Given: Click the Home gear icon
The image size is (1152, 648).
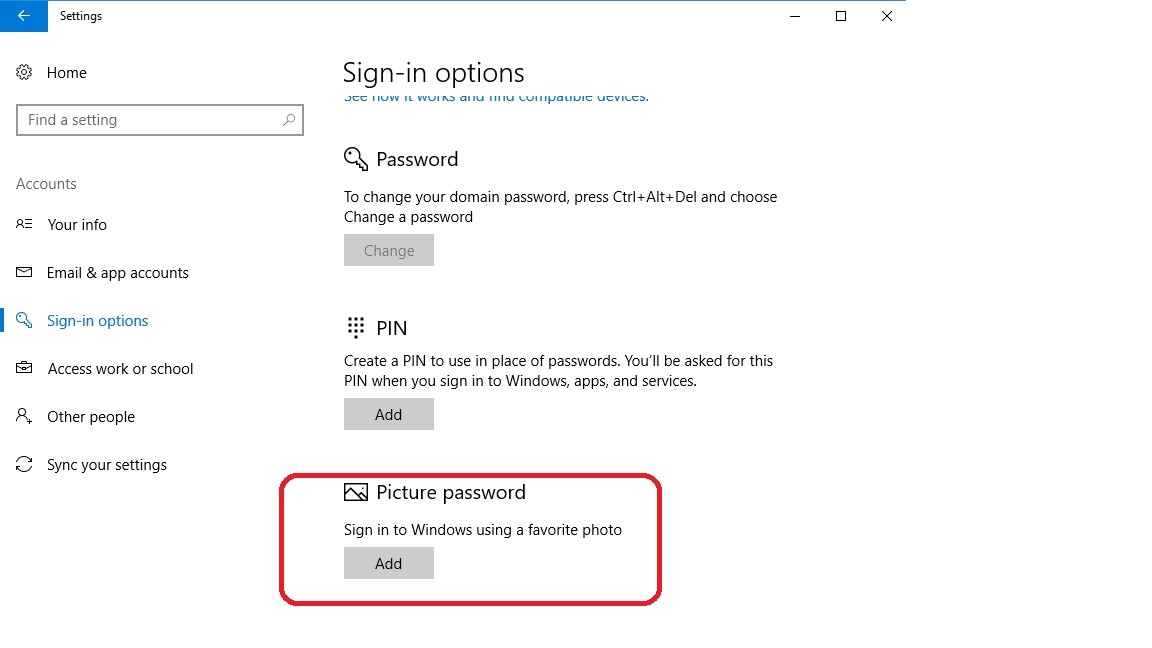Looking at the screenshot, I should [23, 72].
